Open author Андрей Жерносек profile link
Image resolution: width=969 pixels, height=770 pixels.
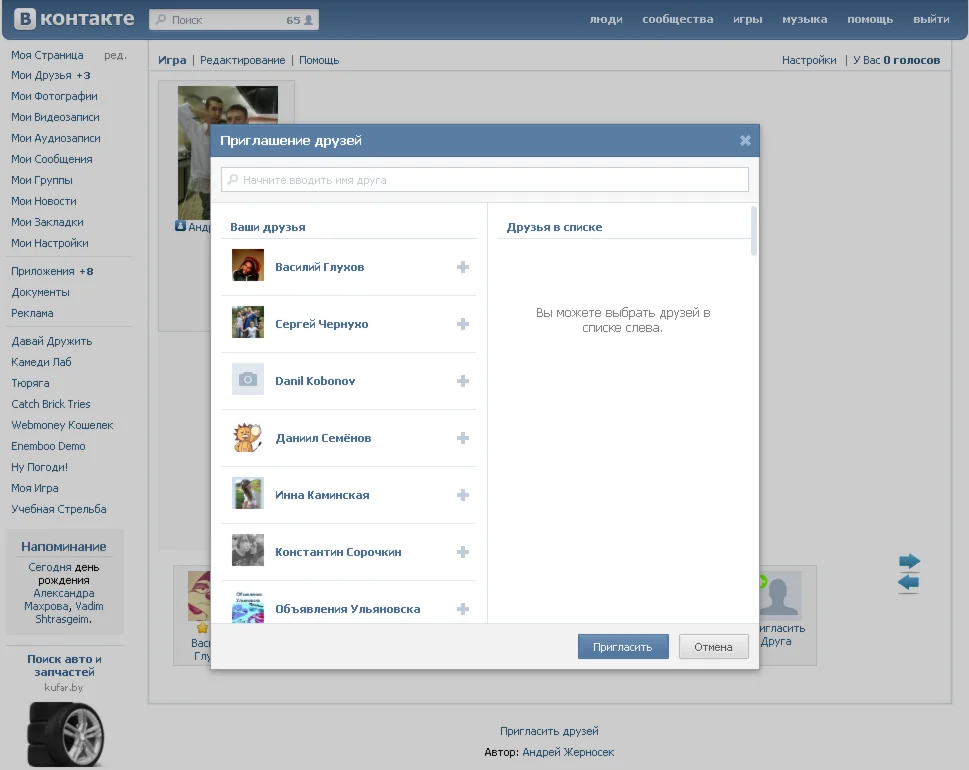(x=568, y=752)
